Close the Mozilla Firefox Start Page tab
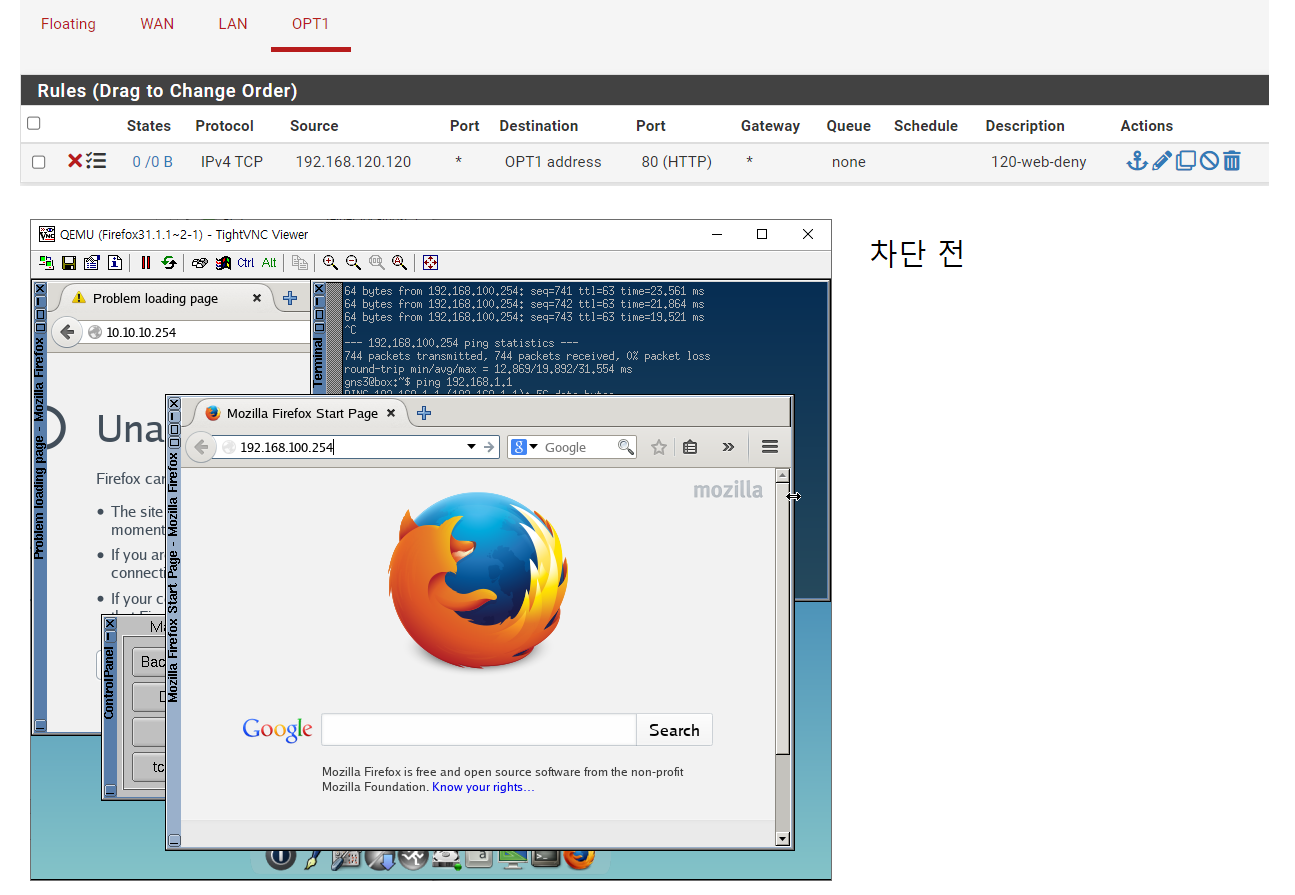This screenshot has width=1295, height=895. [391, 413]
